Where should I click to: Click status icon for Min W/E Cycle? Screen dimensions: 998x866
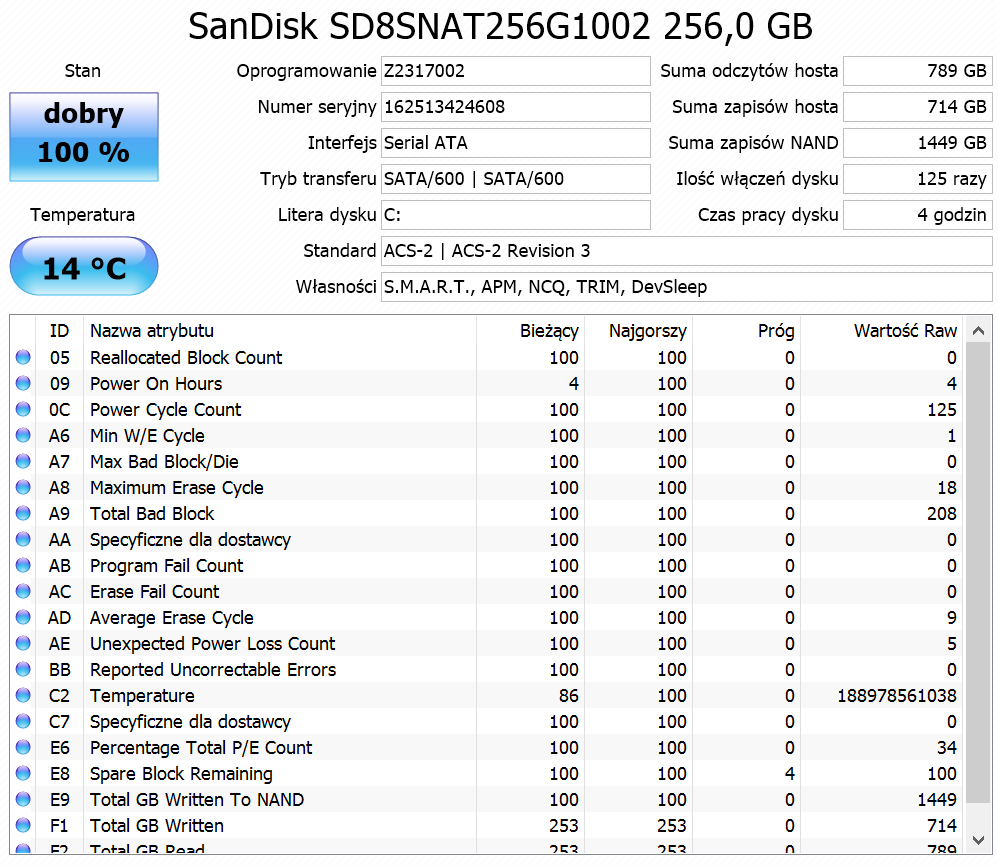click(23, 435)
